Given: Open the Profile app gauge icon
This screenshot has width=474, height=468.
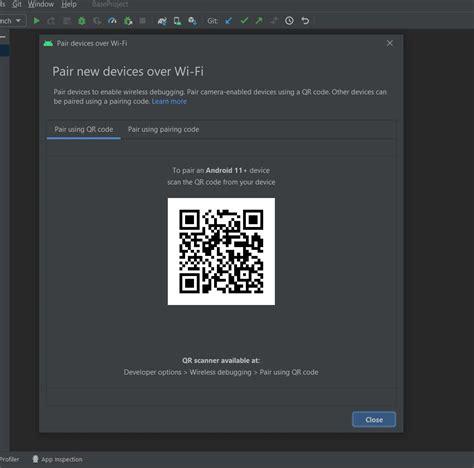Looking at the screenshot, I should [112, 21].
